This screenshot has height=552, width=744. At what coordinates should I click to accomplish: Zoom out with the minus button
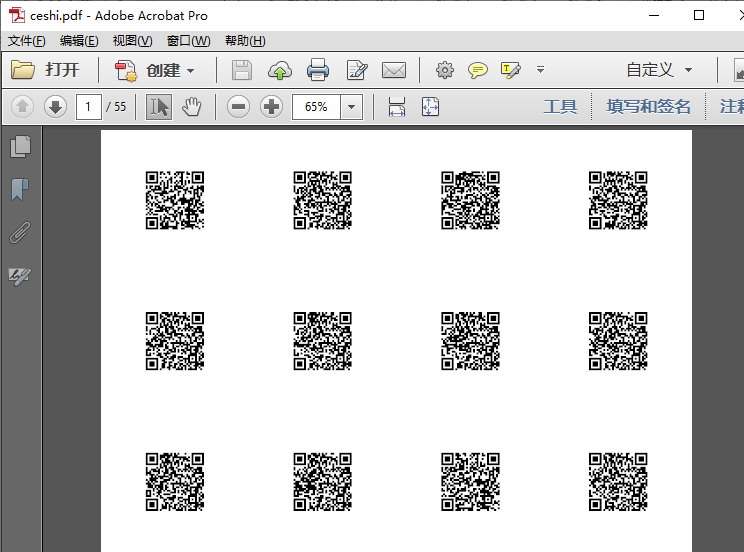click(x=238, y=106)
